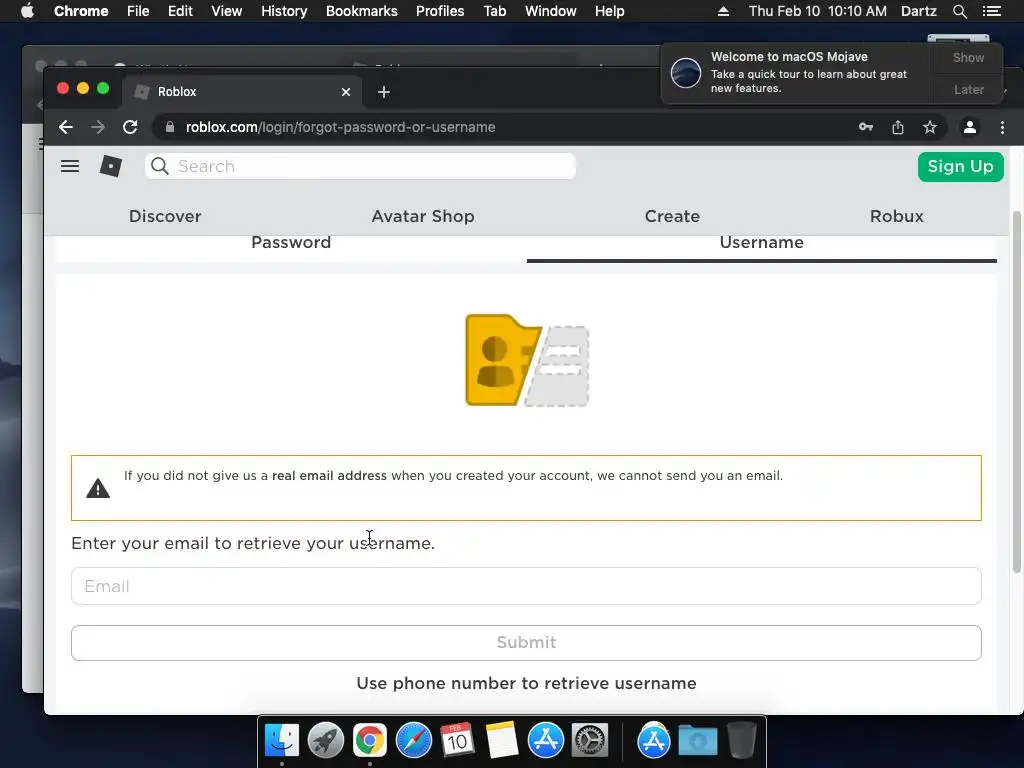
Task: Open Calendar from the Dock
Action: click(x=457, y=741)
